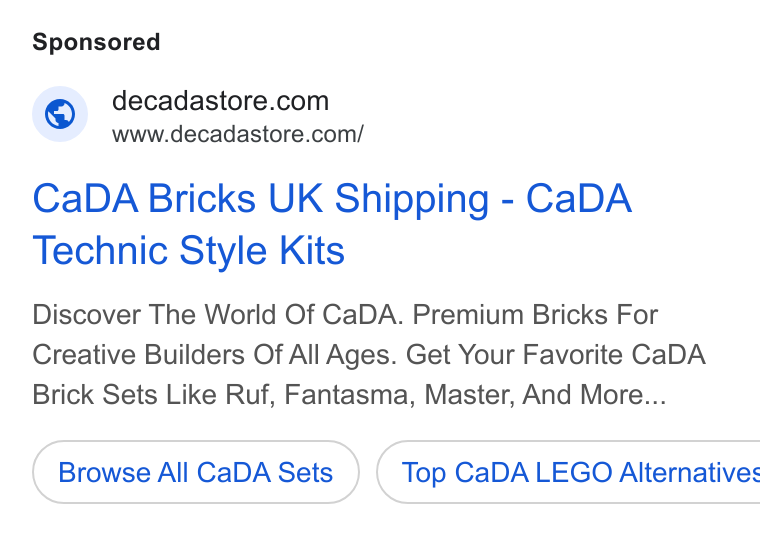This screenshot has height=536, width=760.
Task: Select the 'Top CaDA LEGO Alternatives' chip
Action: pos(568,472)
